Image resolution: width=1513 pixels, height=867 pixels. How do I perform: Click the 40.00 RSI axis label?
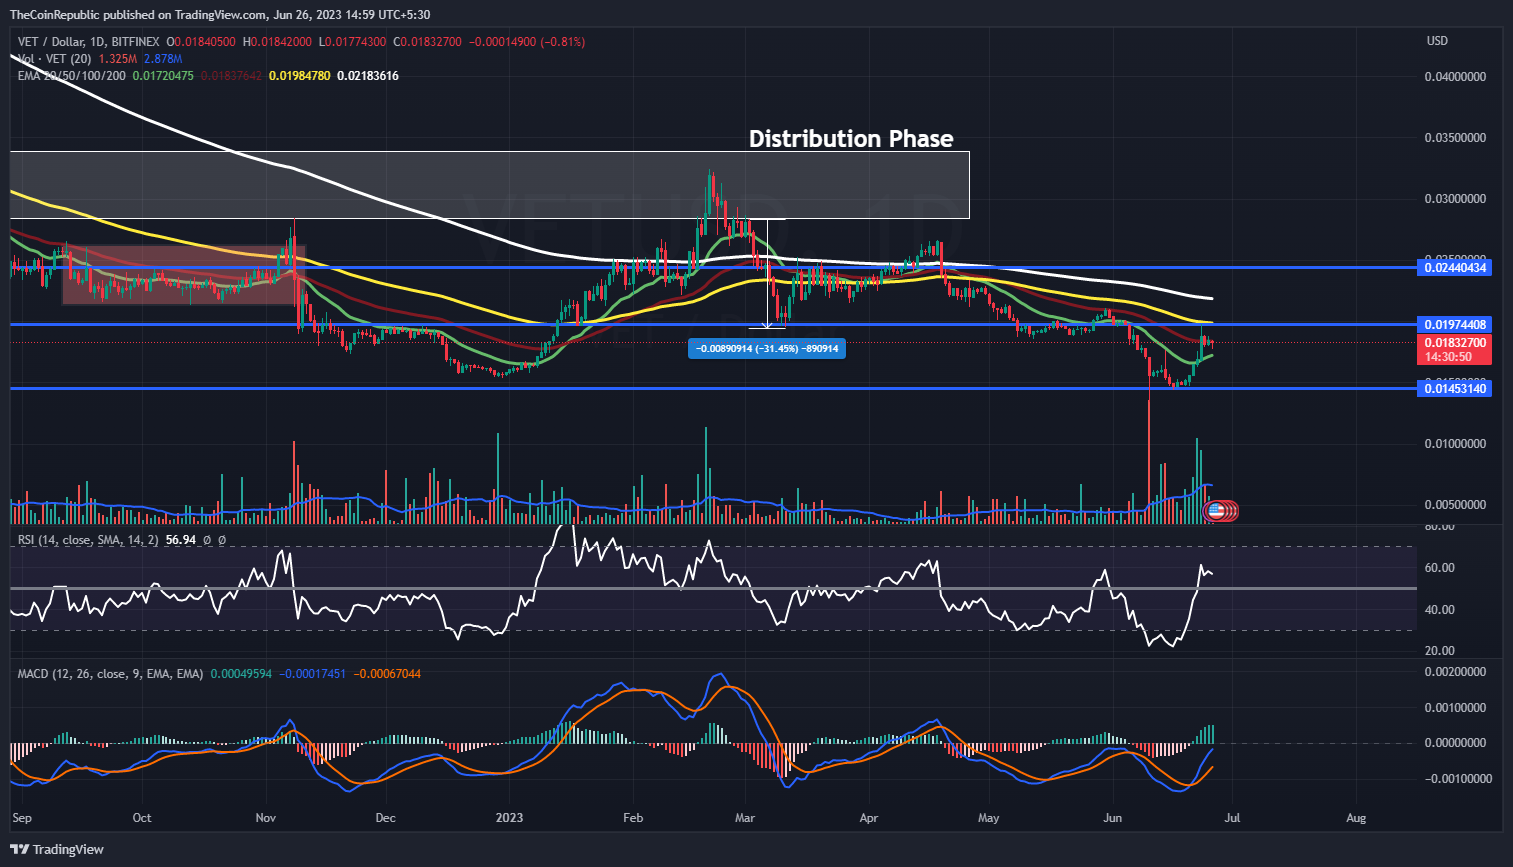coord(1440,610)
